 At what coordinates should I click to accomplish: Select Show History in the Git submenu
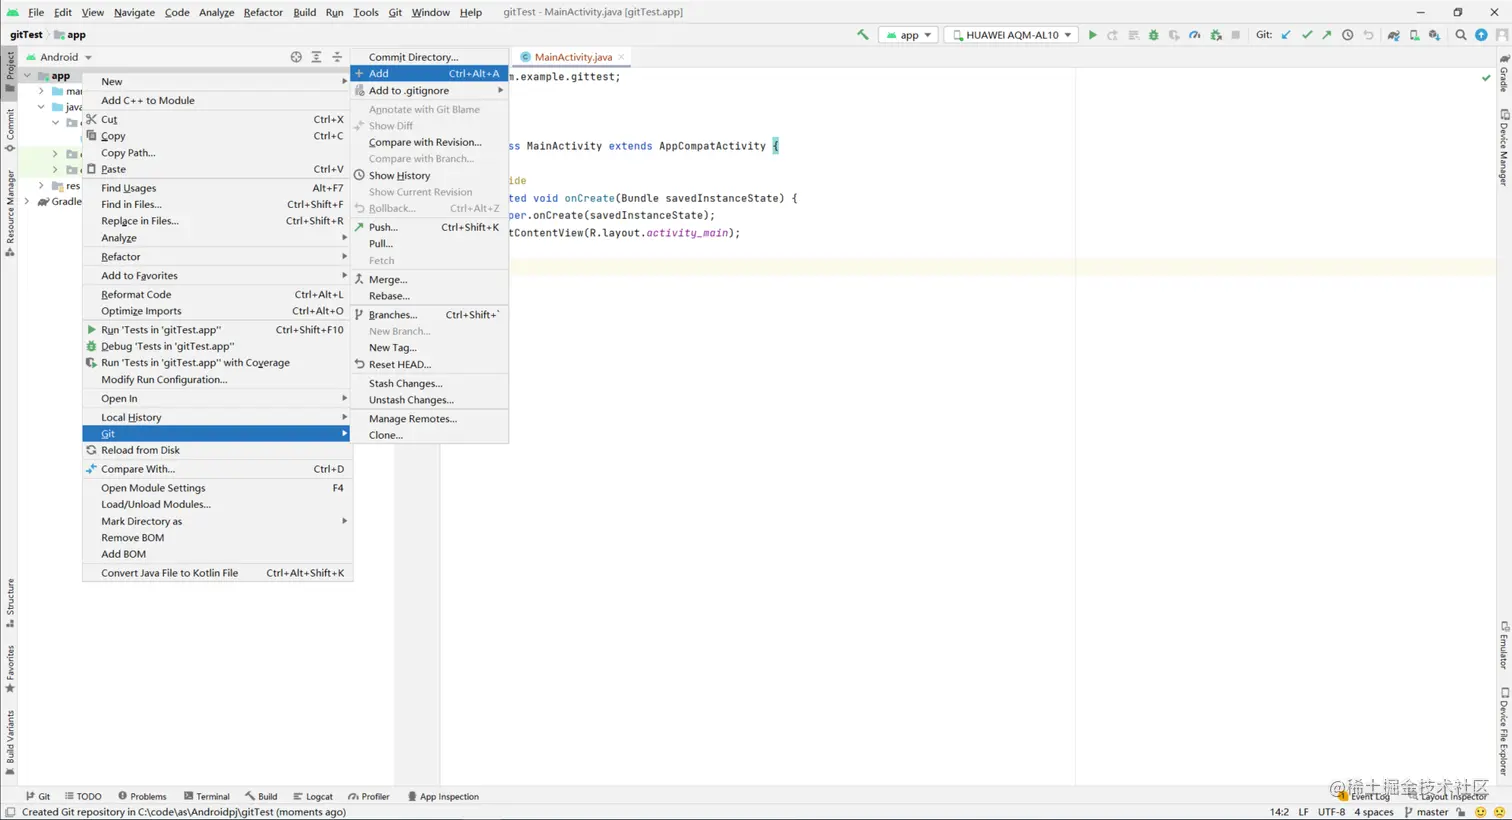click(x=429, y=176)
